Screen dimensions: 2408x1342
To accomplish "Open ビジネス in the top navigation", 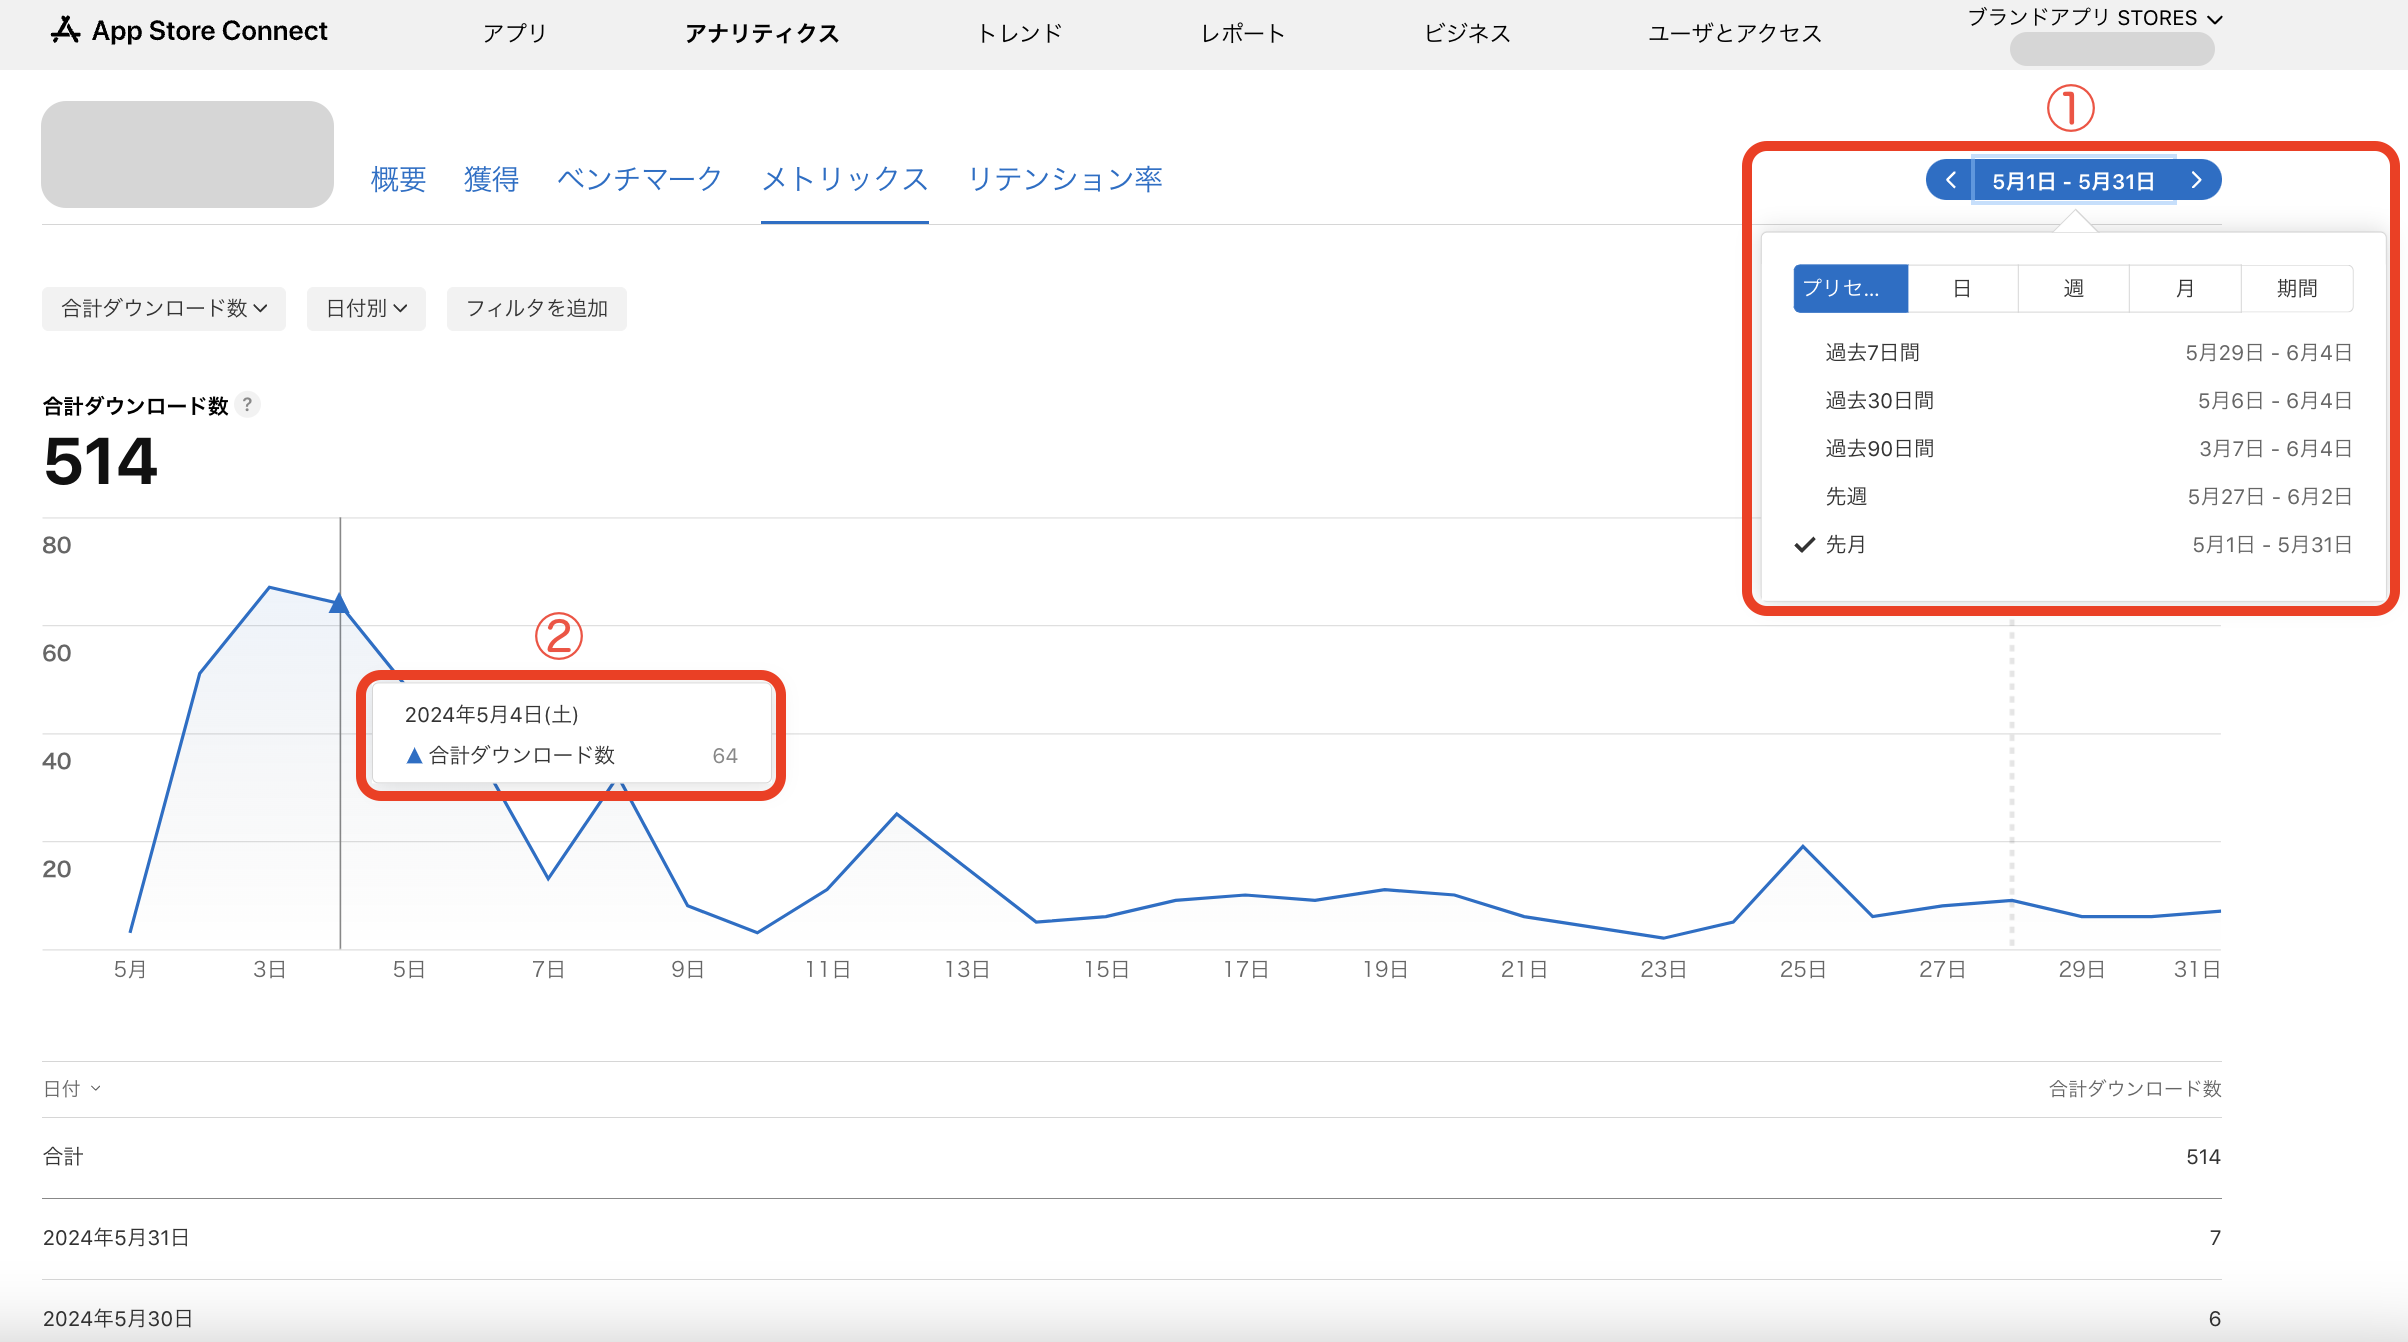I will coord(1467,33).
